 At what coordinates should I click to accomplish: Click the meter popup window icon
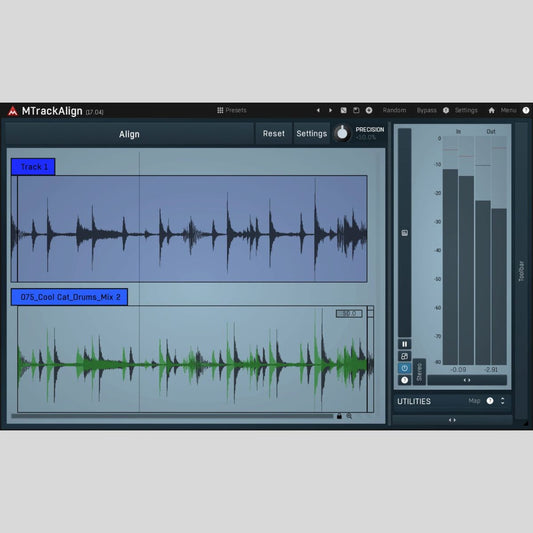pos(405,356)
